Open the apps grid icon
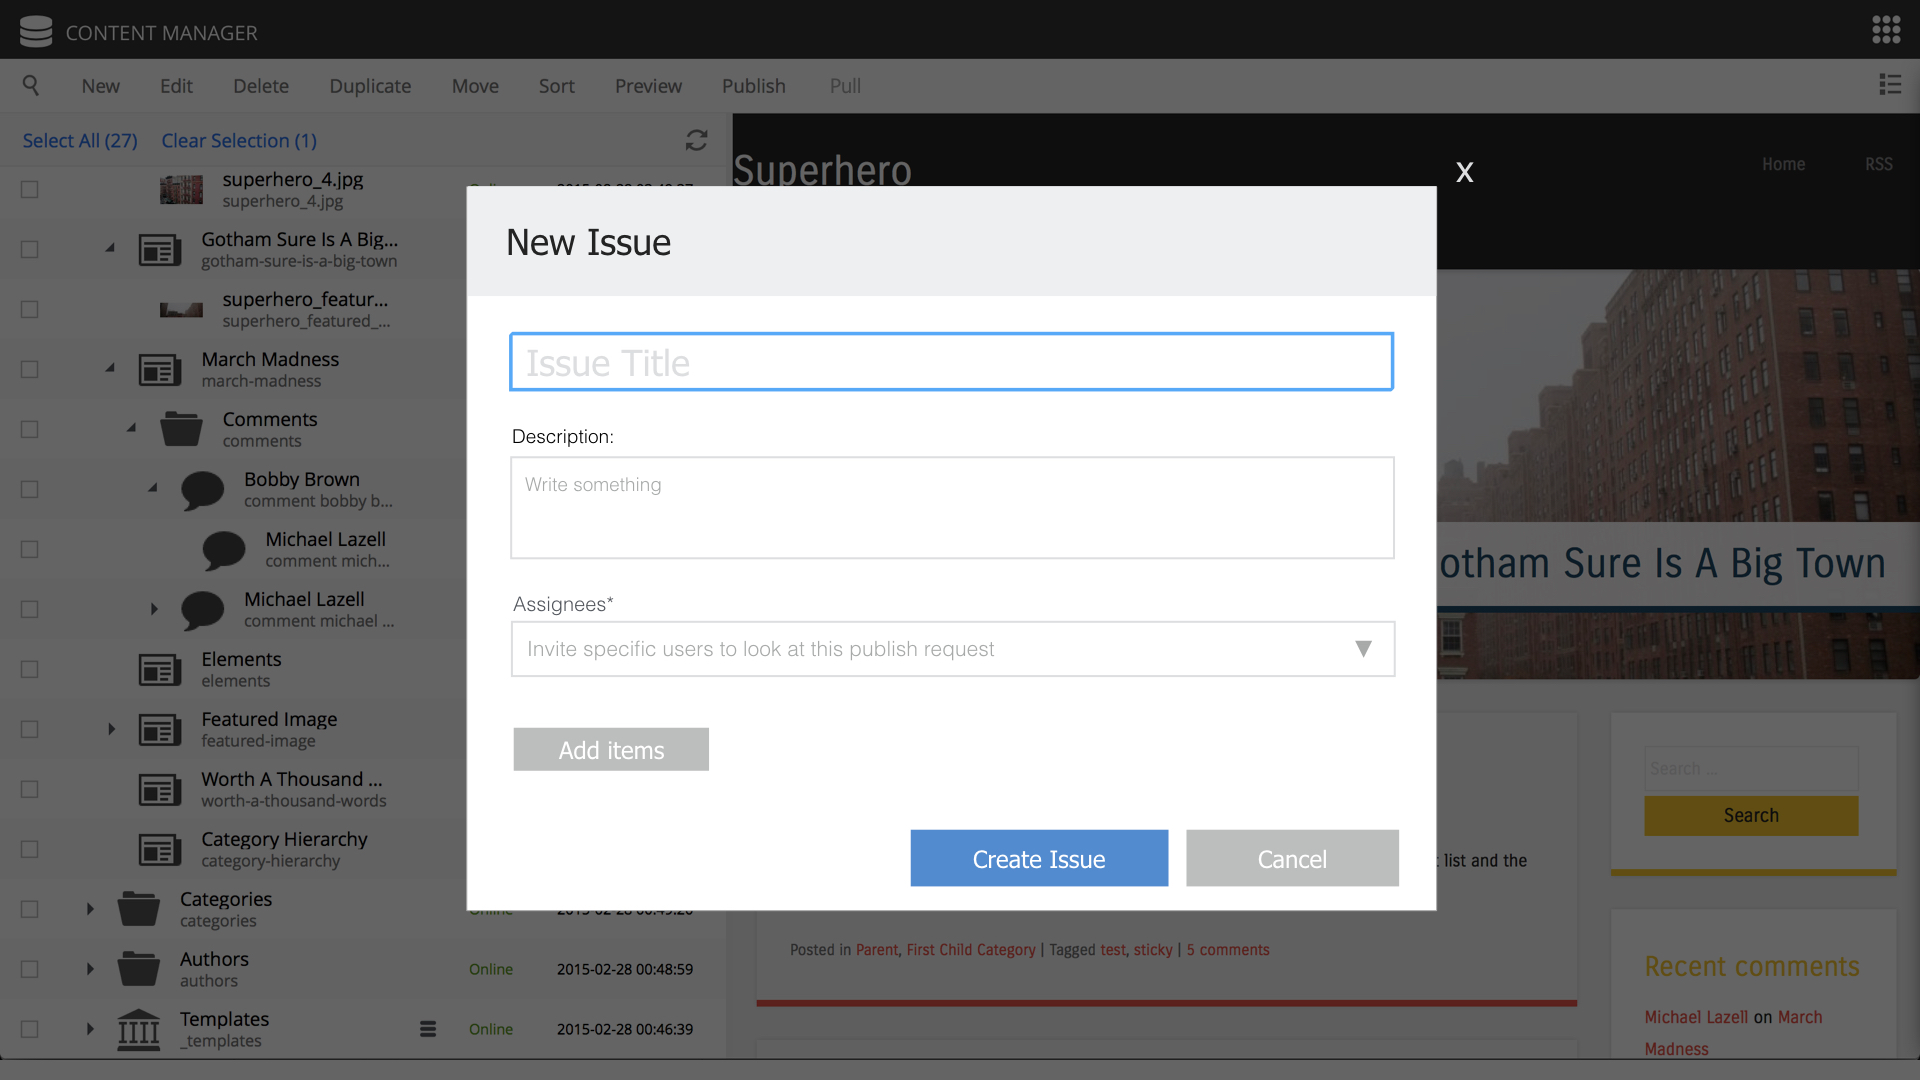Image resolution: width=1920 pixels, height=1080 pixels. [1886, 30]
